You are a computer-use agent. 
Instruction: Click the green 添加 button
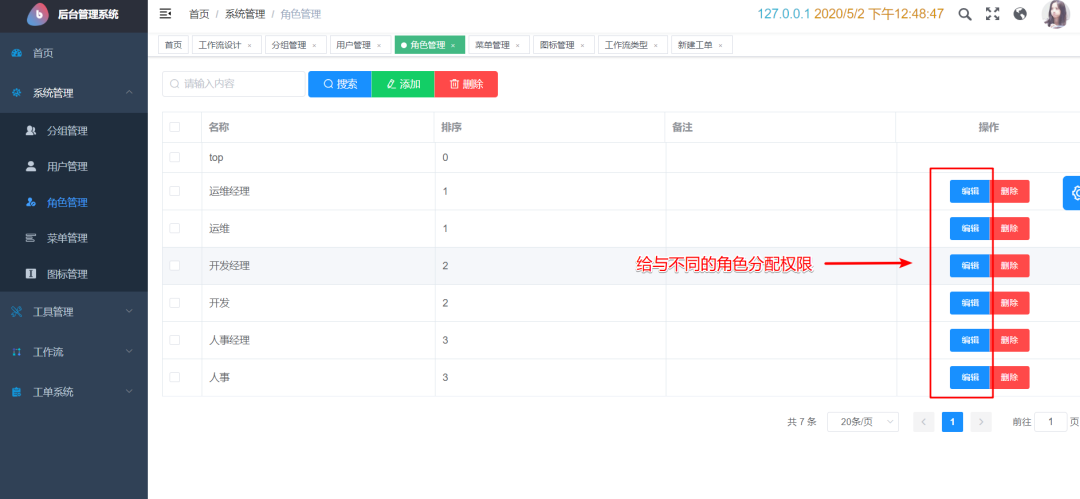(403, 84)
